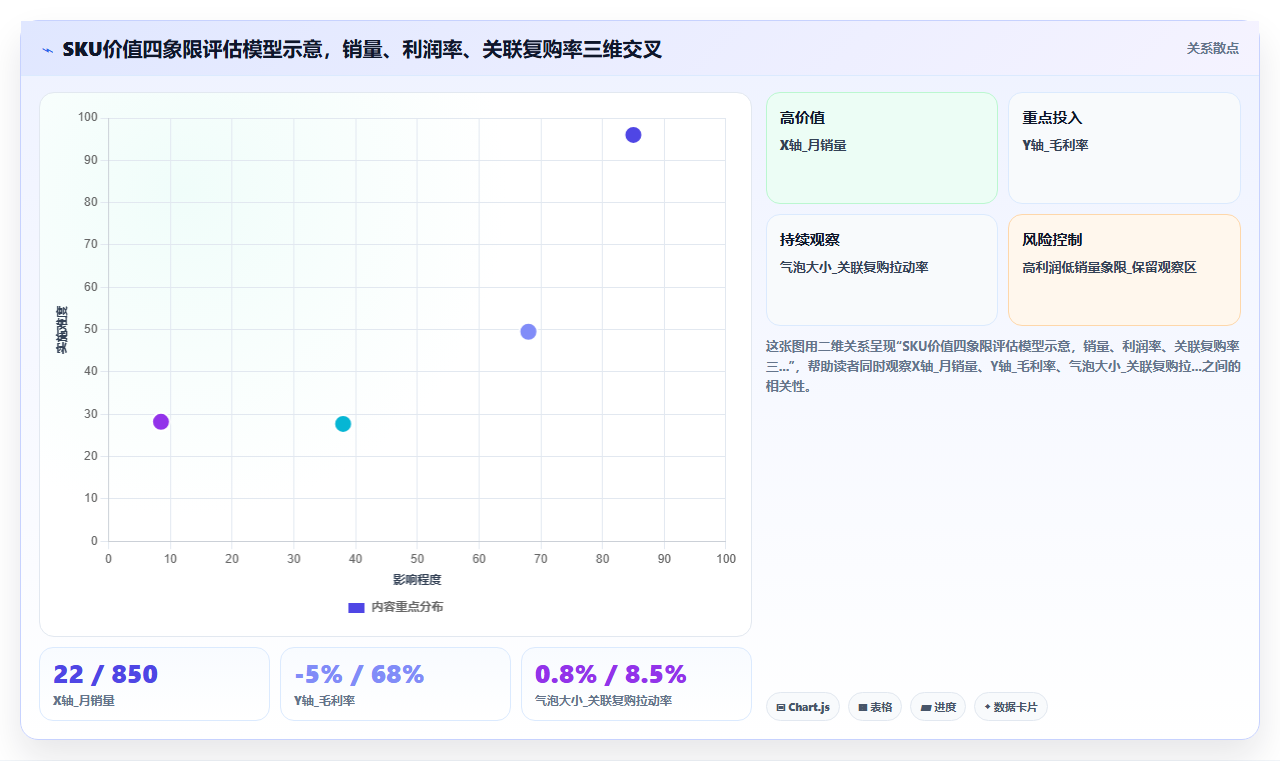
Task: Open the 高价值 card
Action: [882, 148]
